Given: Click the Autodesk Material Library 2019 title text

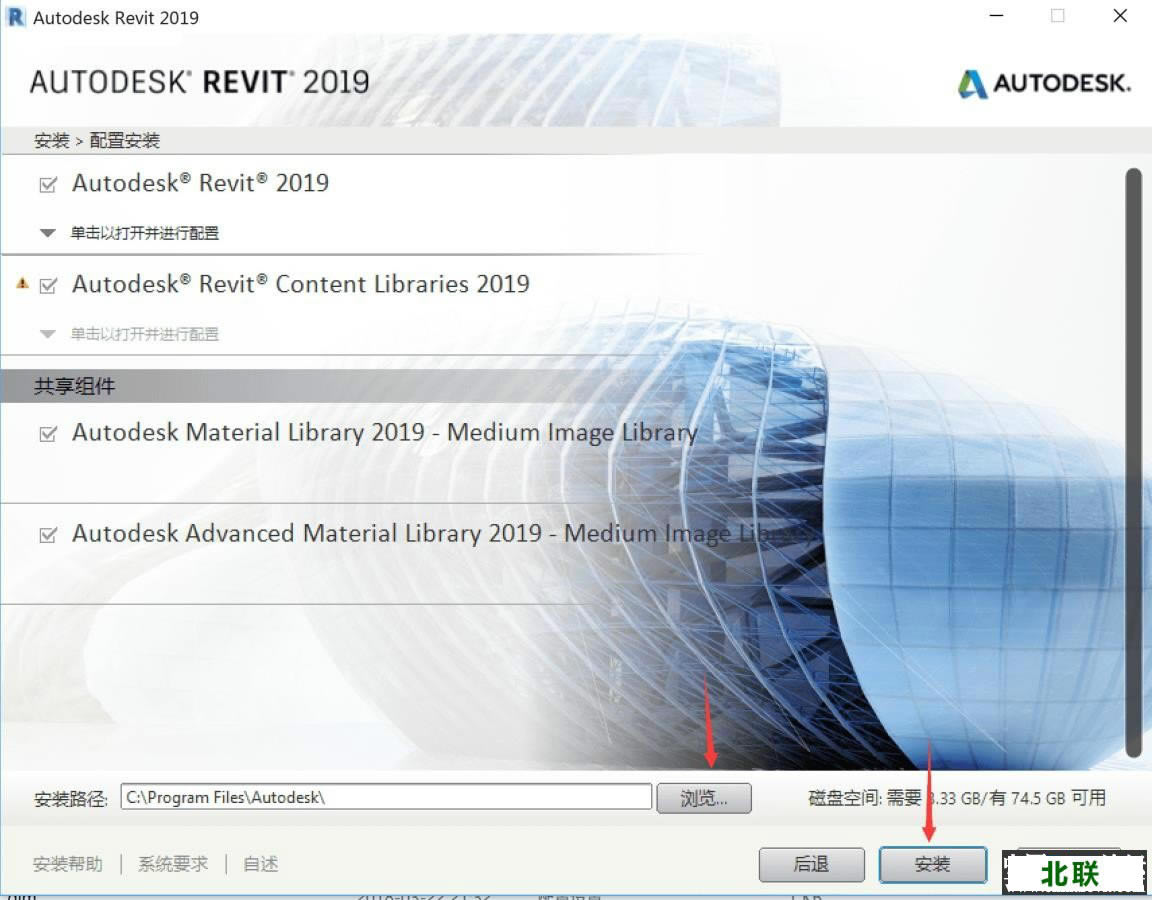Looking at the screenshot, I should (x=385, y=432).
